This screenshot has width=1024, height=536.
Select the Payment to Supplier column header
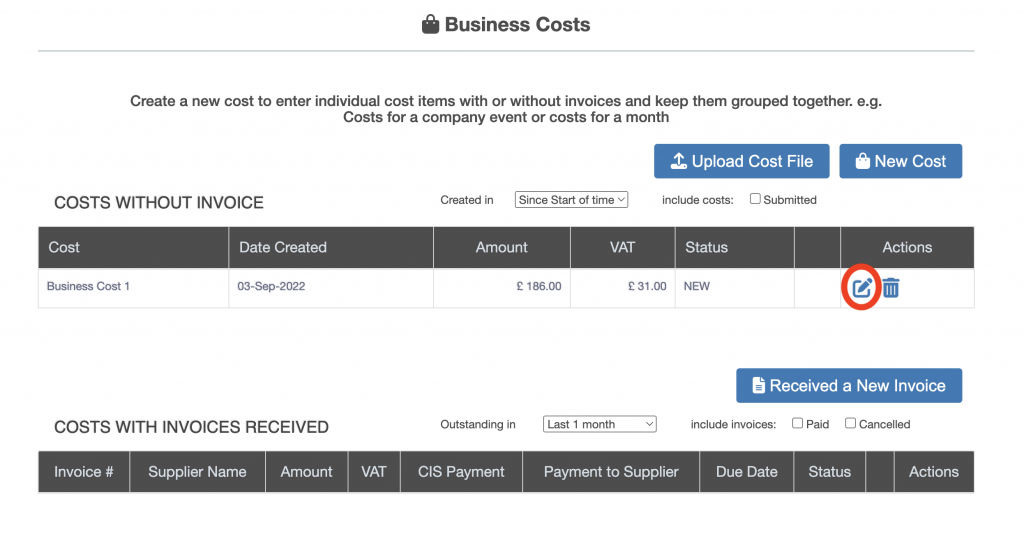[610, 472]
